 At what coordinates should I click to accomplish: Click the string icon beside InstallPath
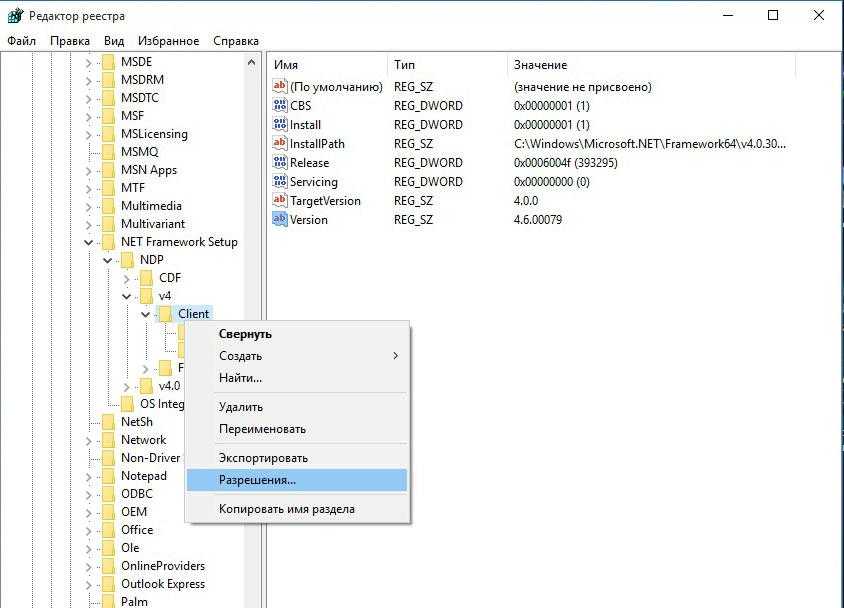[280, 144]
